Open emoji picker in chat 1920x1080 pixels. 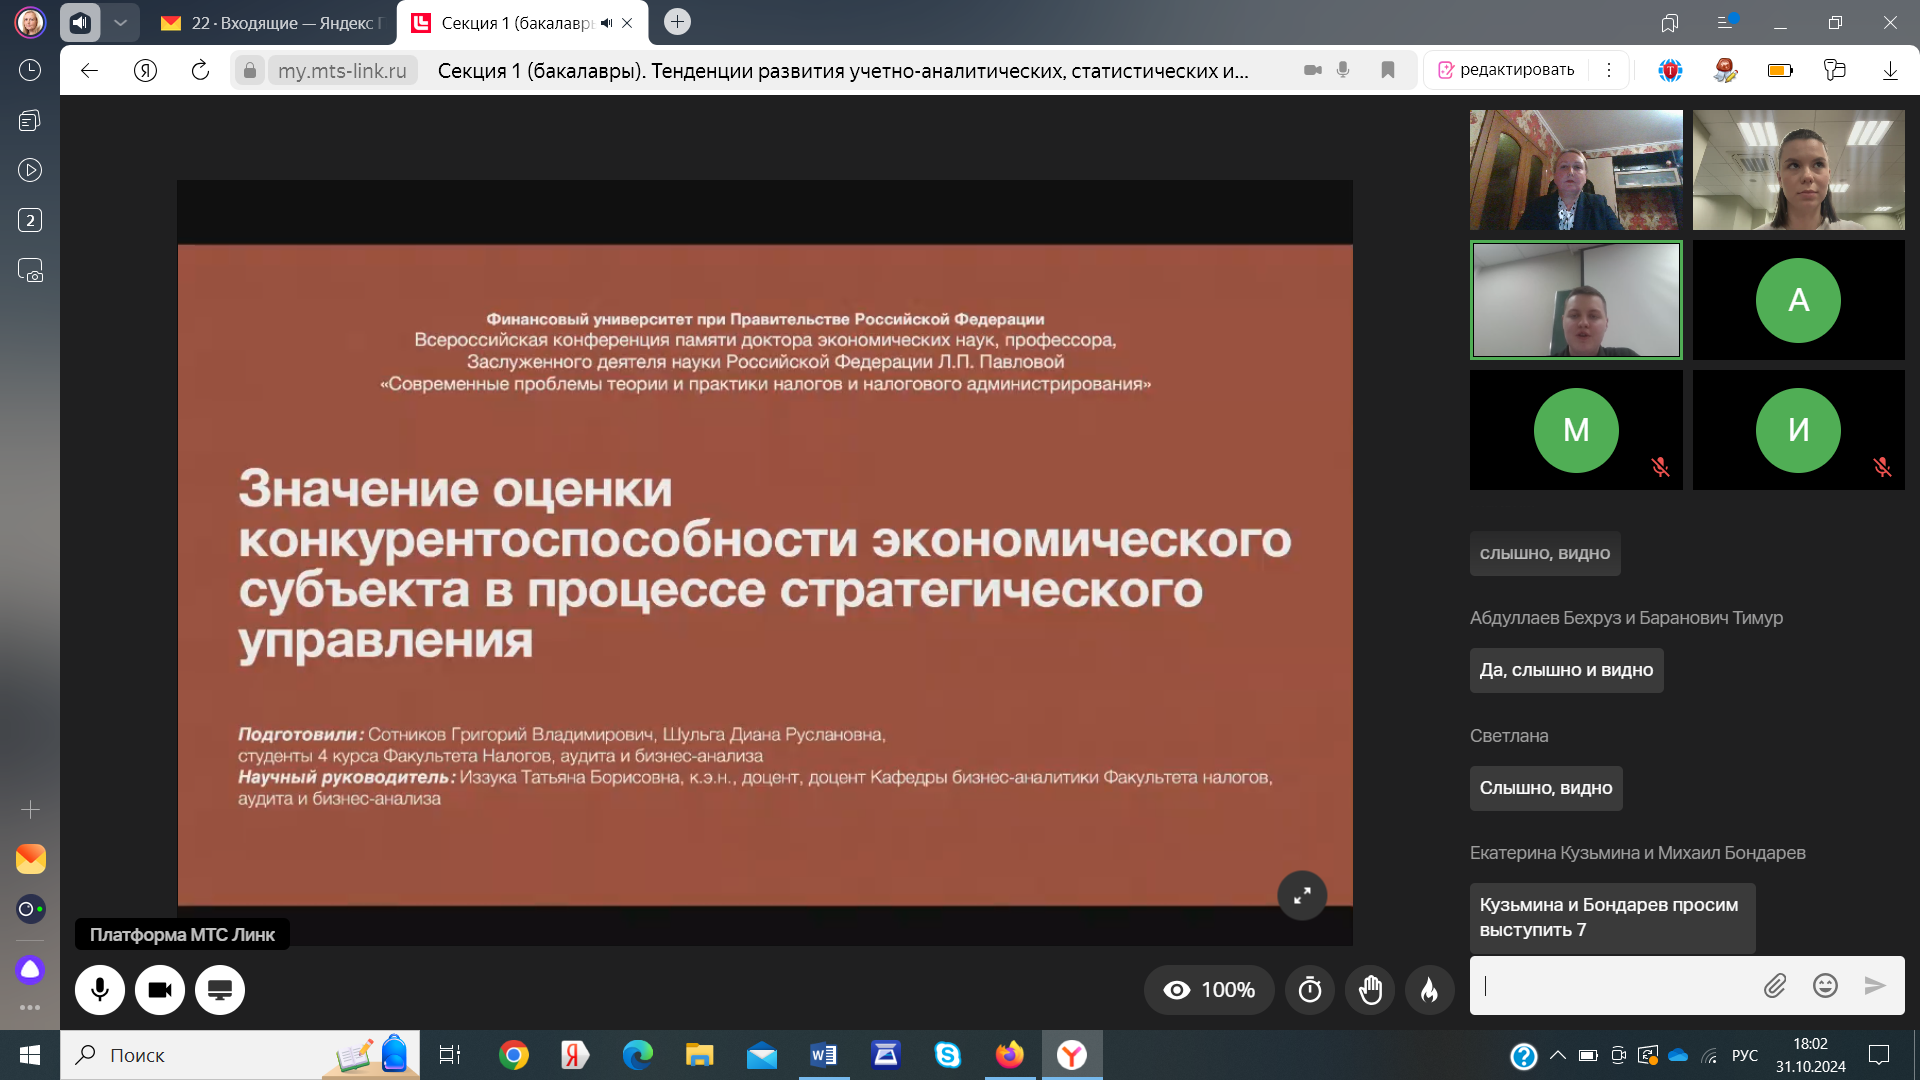coord(1825,986)
